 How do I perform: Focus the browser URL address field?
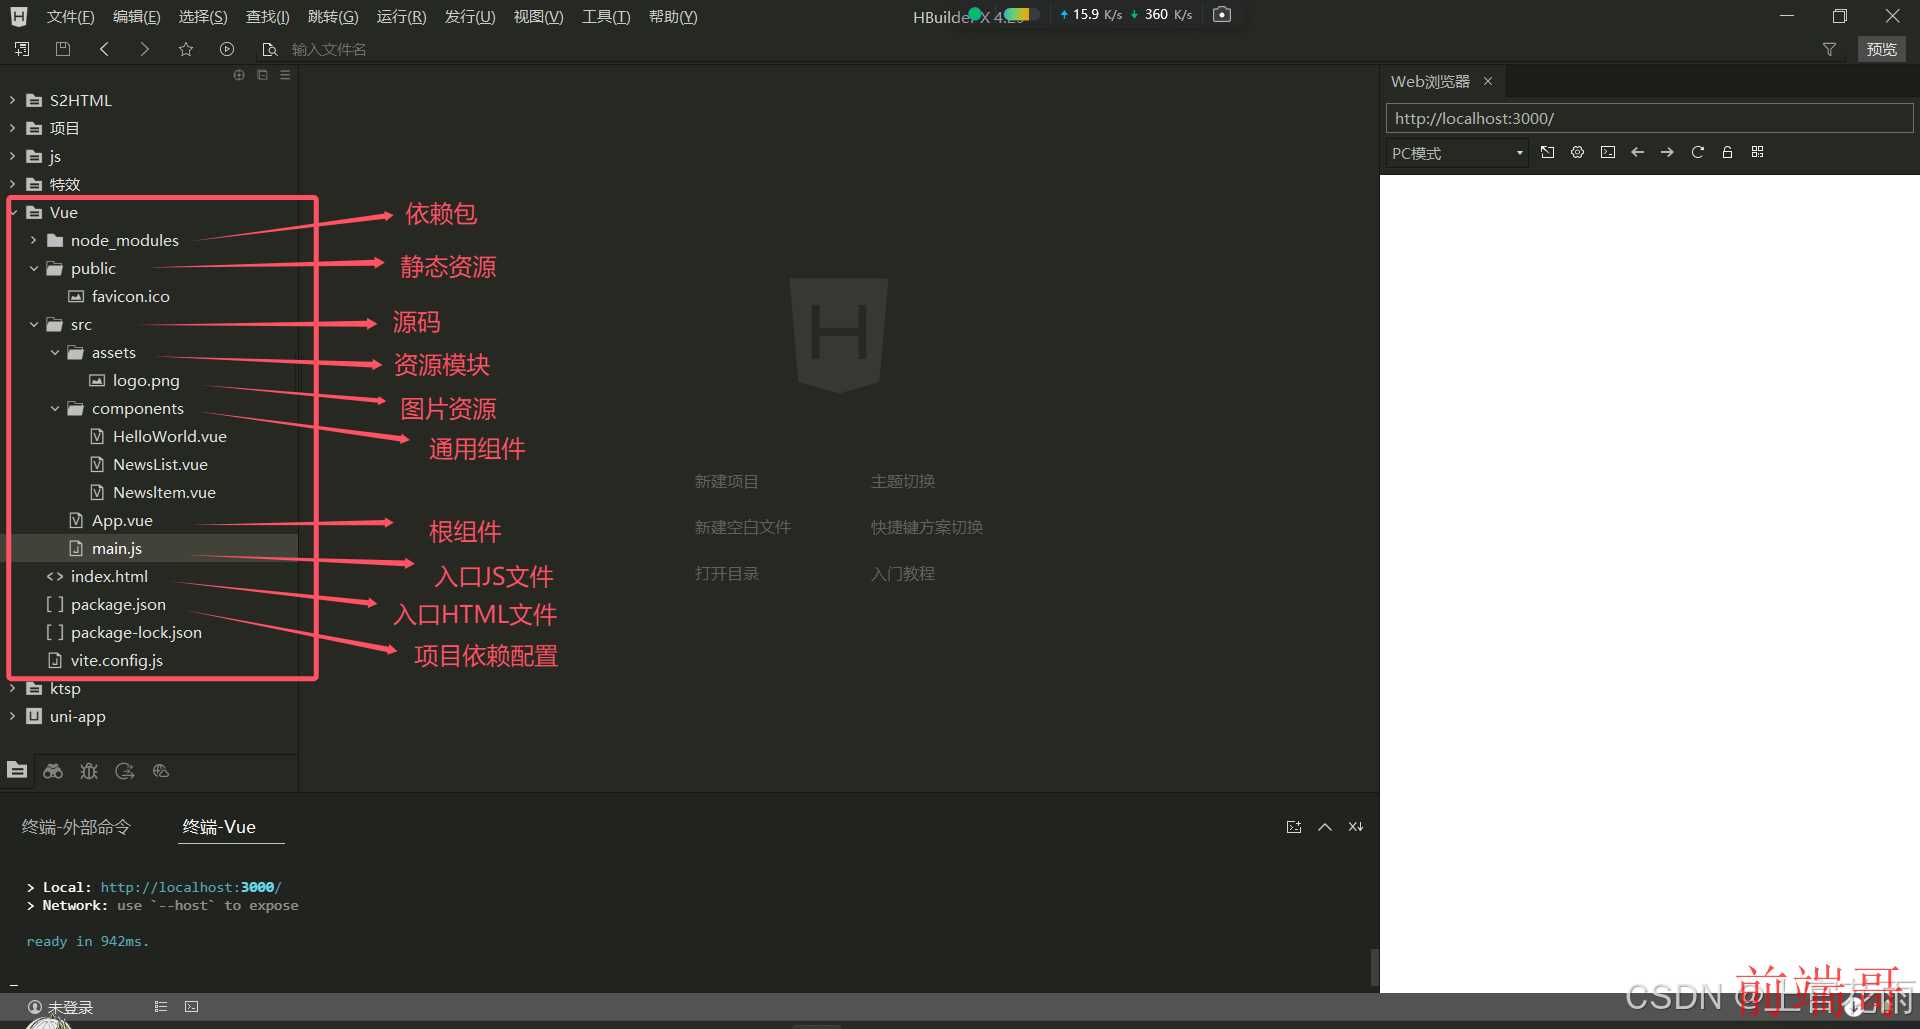[x=1649, y=118]
